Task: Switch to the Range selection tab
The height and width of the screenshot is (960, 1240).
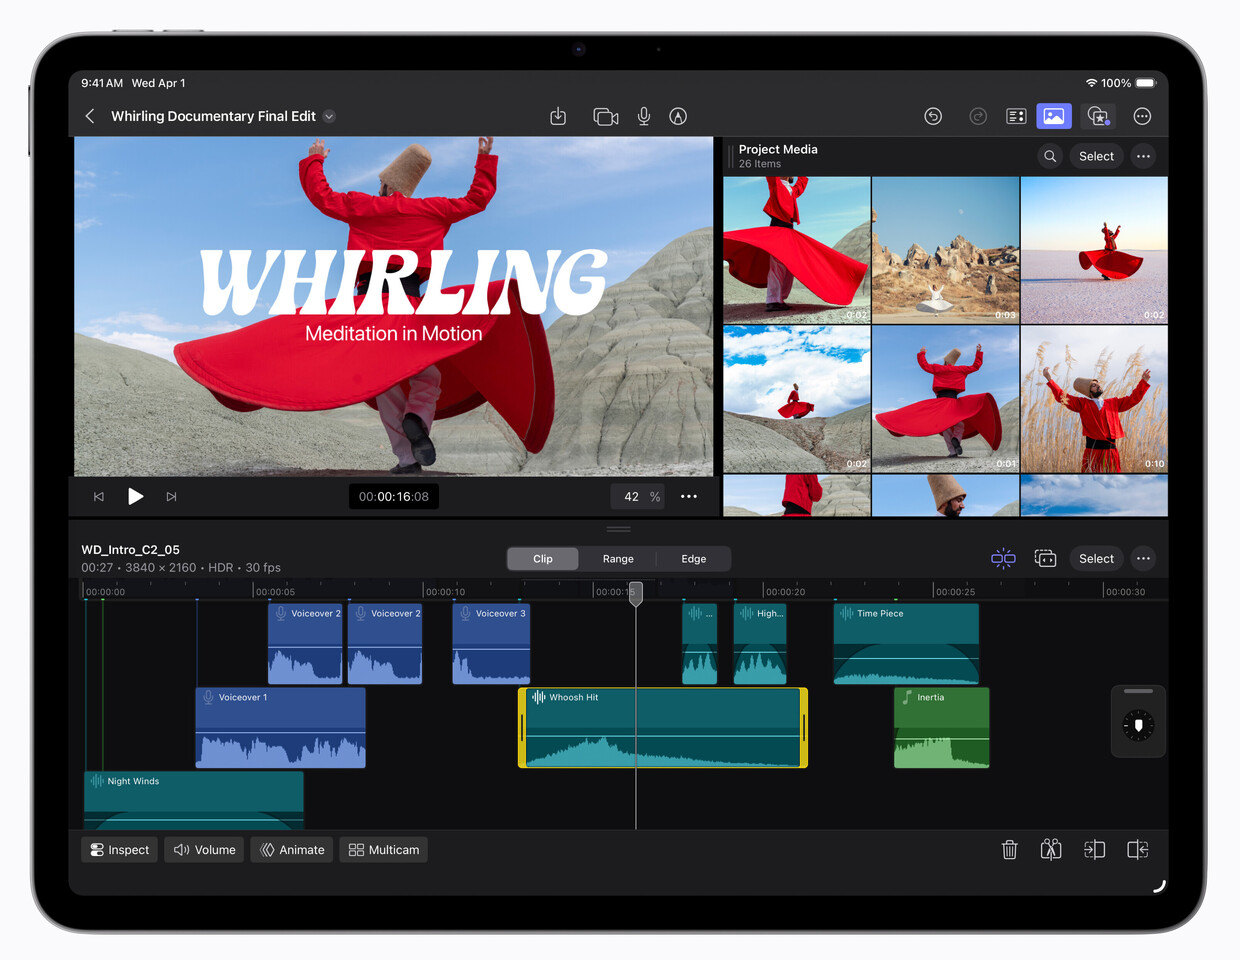Action: pos(618,559)
